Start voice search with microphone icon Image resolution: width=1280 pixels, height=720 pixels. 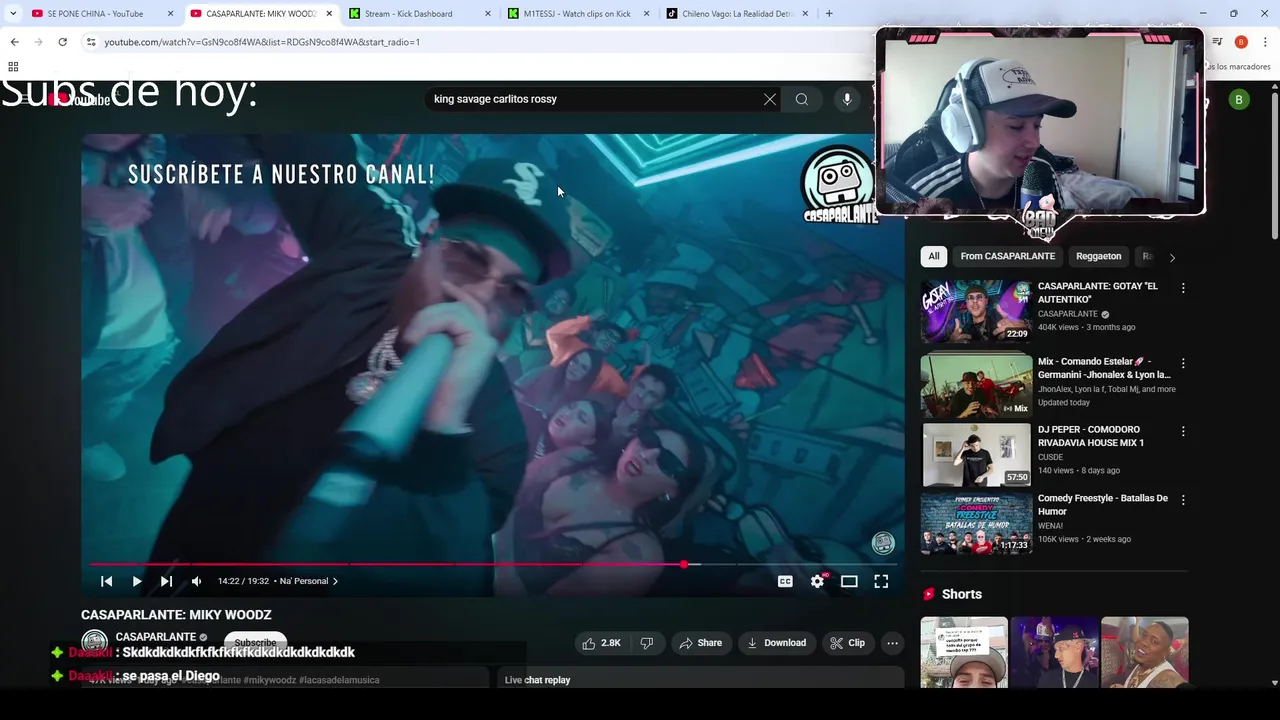coord(847,99)
